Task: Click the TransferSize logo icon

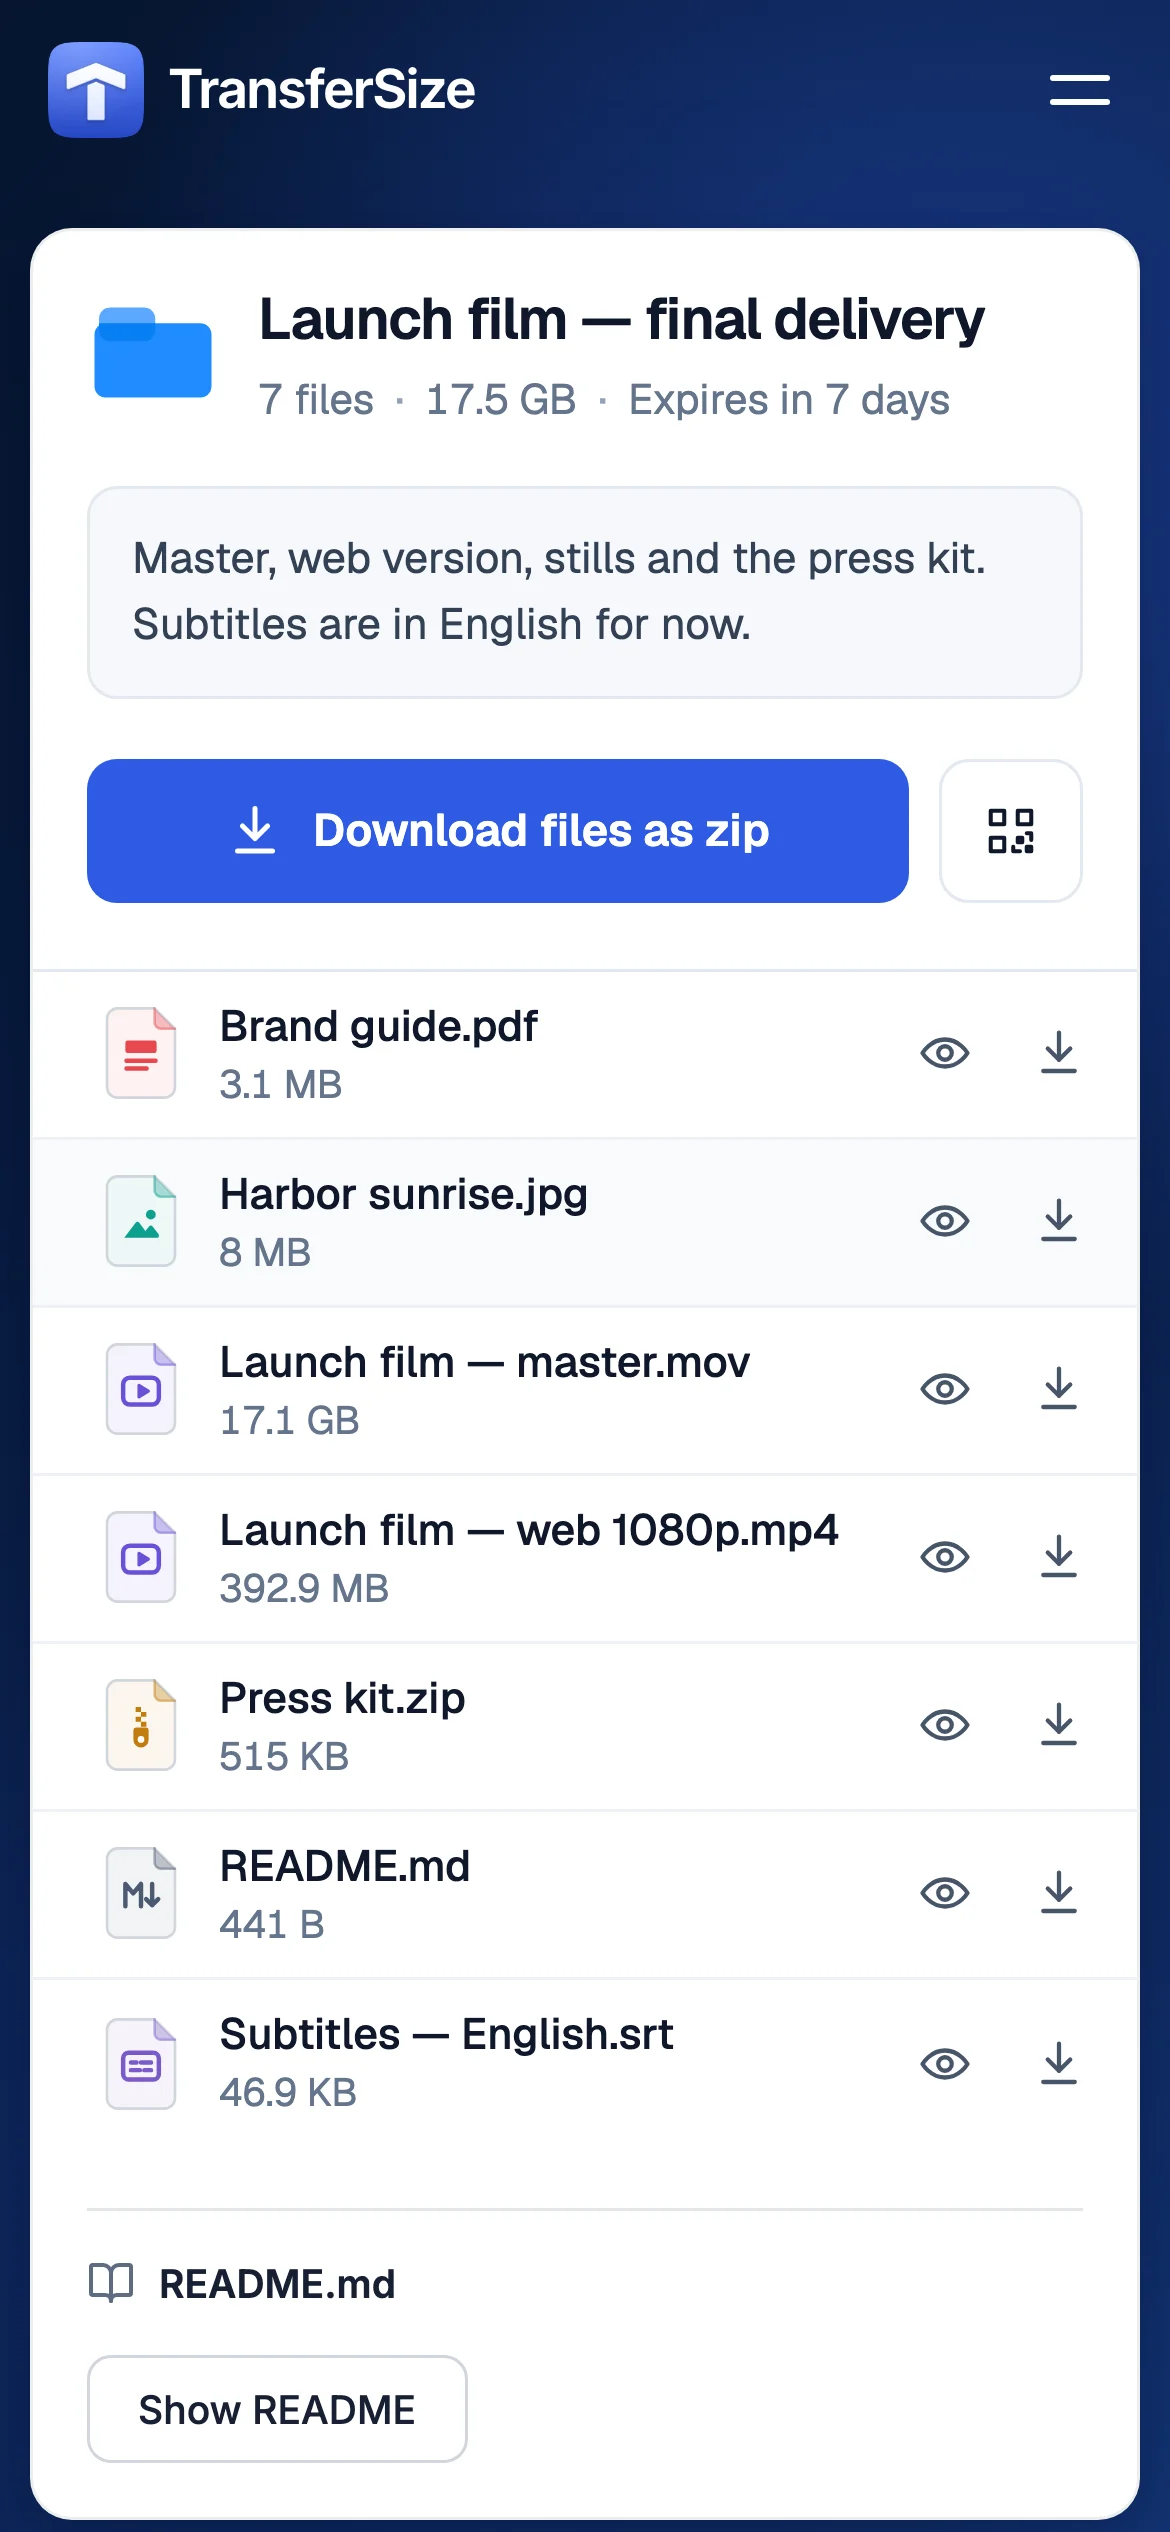Action: pos(96,90)
